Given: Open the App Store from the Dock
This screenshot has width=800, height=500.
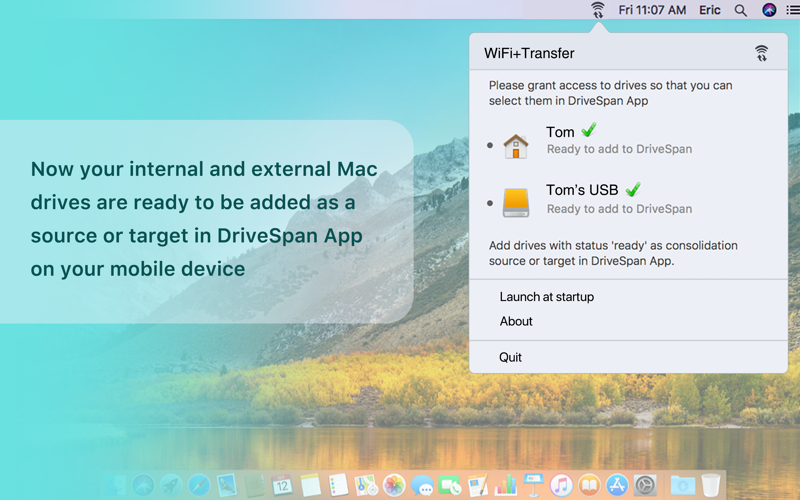Looking at the screenshot, I should 617,484.
